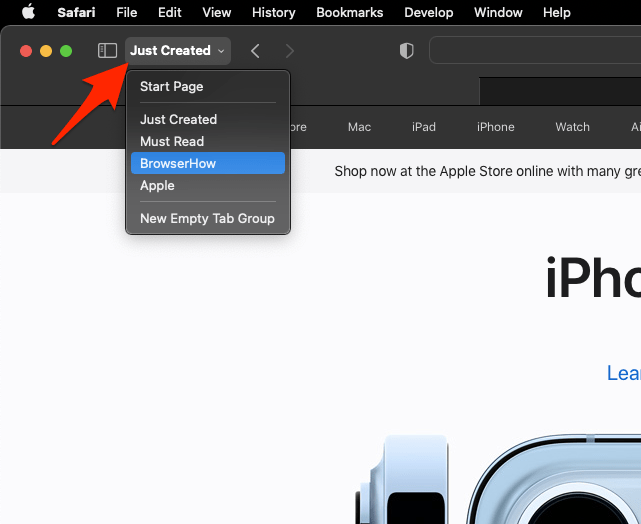Click the Safari address bar
The width and height of the screenshot is (641, 524).
[x=535, y=51]
